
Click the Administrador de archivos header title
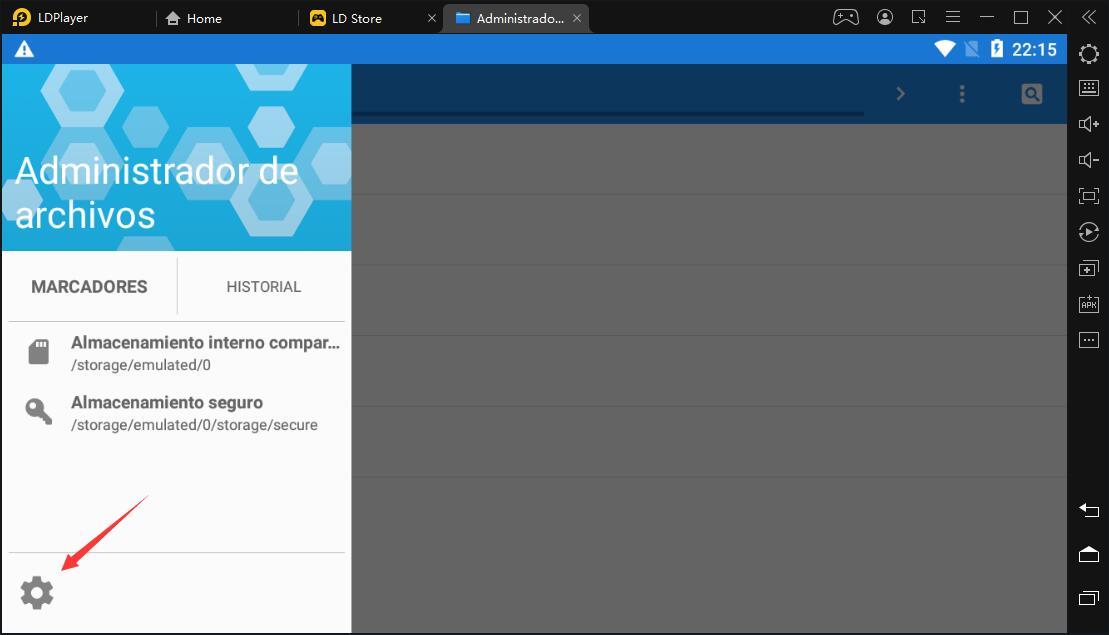click(156, 193)
